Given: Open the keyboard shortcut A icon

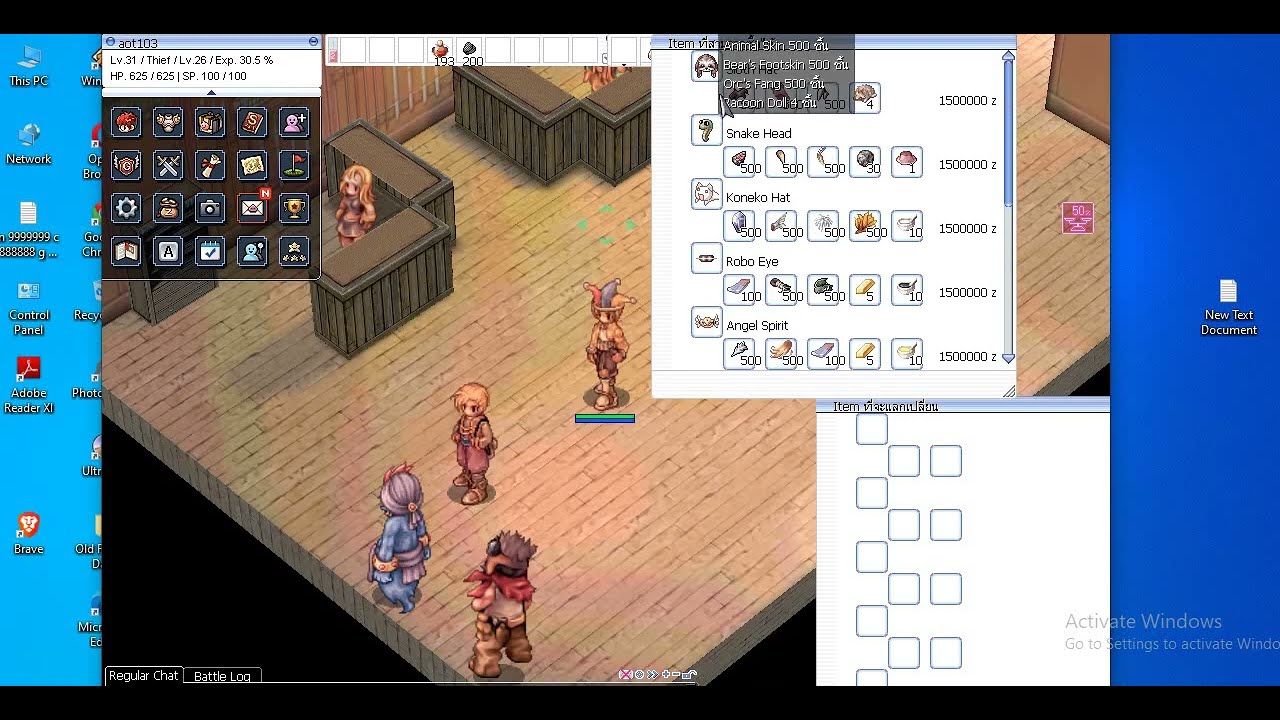Looking at the screenshot, I should [168, 252].
